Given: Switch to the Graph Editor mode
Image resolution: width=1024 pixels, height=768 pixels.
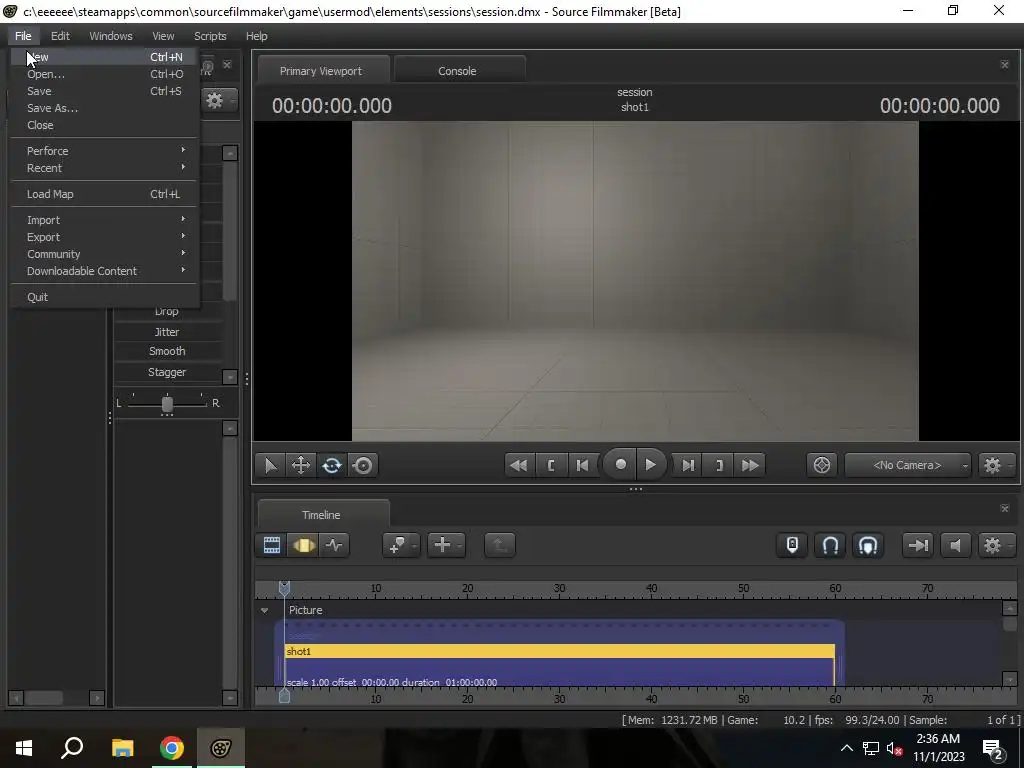Looking at the screenshot, I should (334, 545).
